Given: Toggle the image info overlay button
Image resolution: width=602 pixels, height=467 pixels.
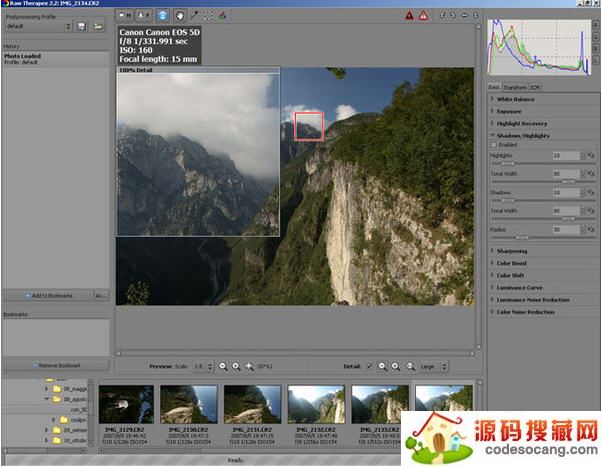Looking at the screenshot, I should (162, 16).
